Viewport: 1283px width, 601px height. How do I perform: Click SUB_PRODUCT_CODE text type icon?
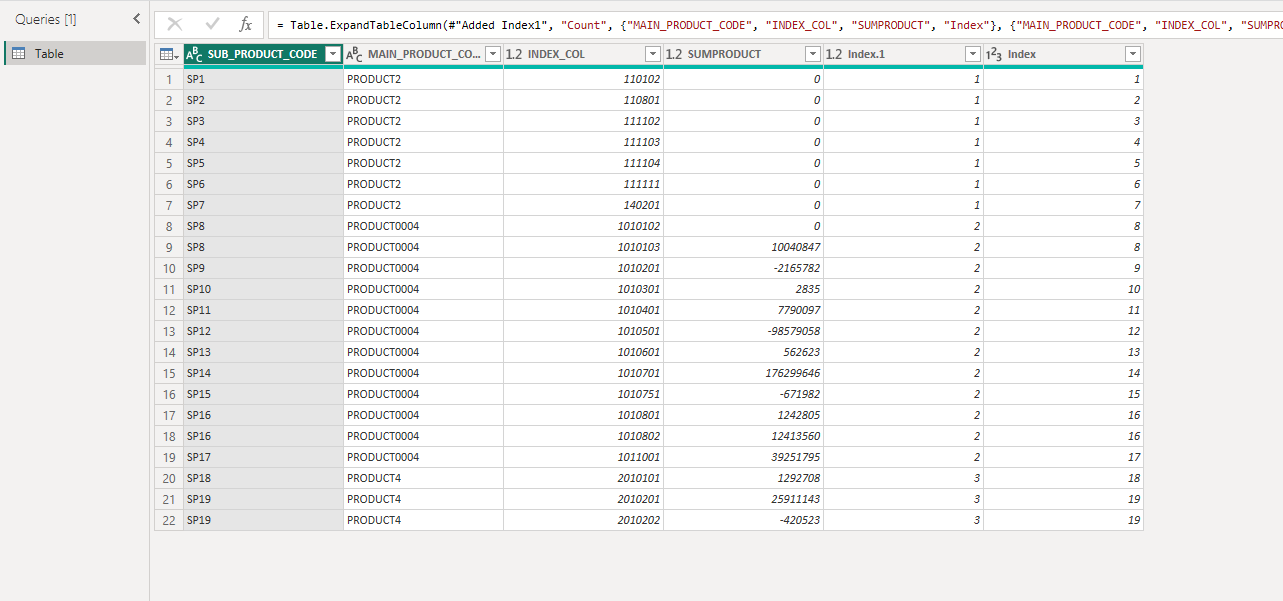click(x=194, y=54)
